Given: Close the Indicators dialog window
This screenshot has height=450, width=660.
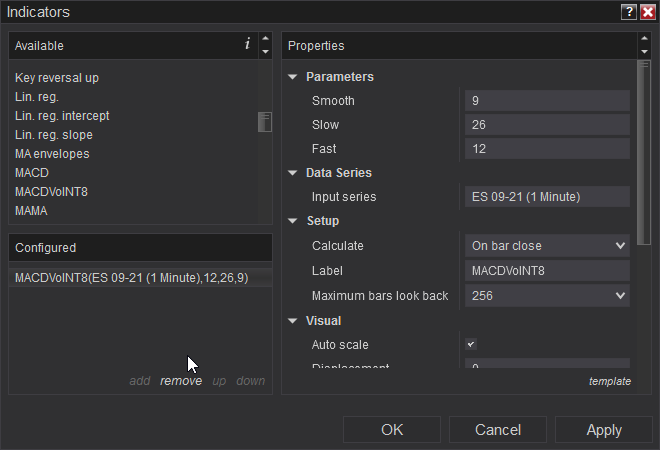Looking at the screenshot, I should tap(647, 12).
